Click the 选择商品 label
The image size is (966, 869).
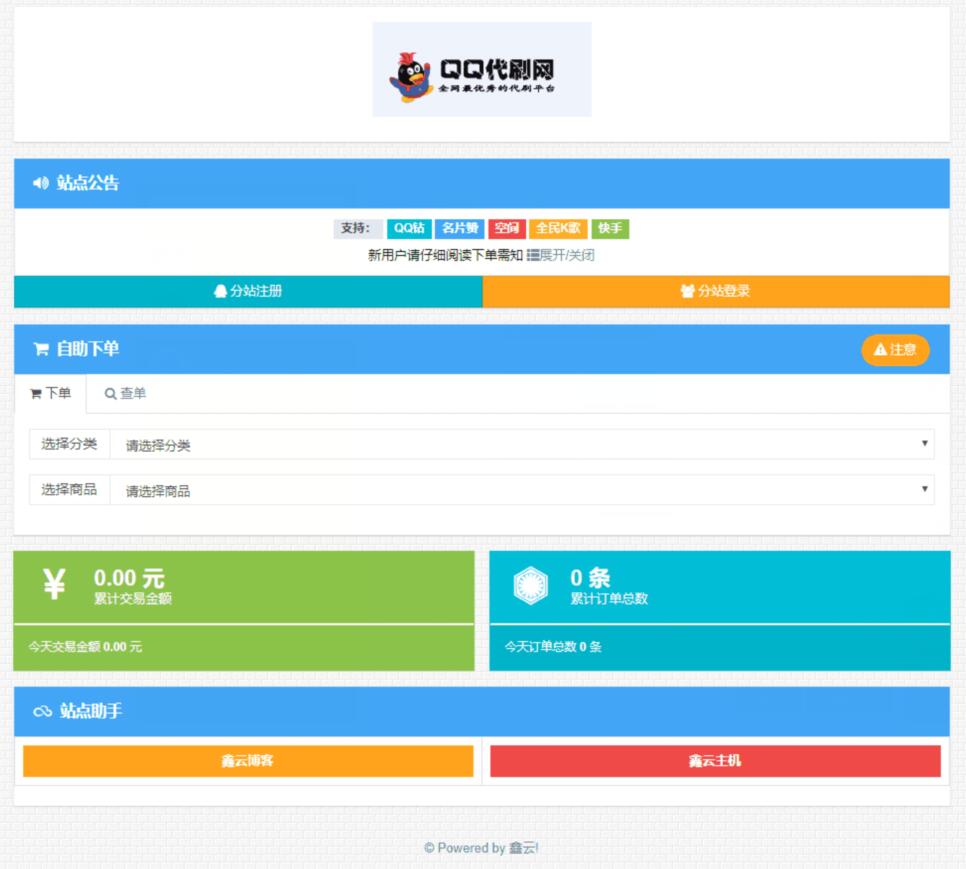[69, 490]
